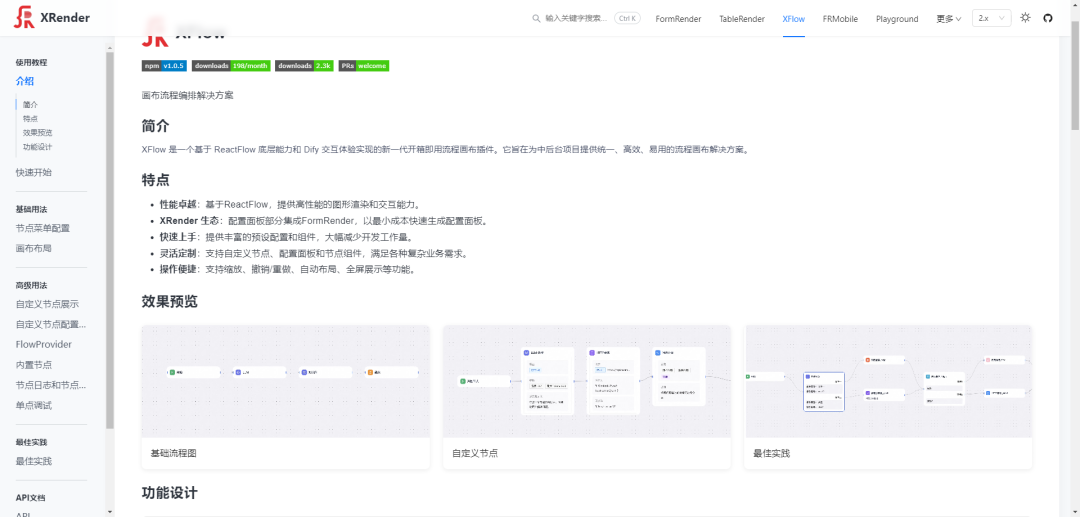Click the sidebar vertical scrollbar
Image resolution: width=1080 pixels, height=517 pixels.
tap(110, 240)
